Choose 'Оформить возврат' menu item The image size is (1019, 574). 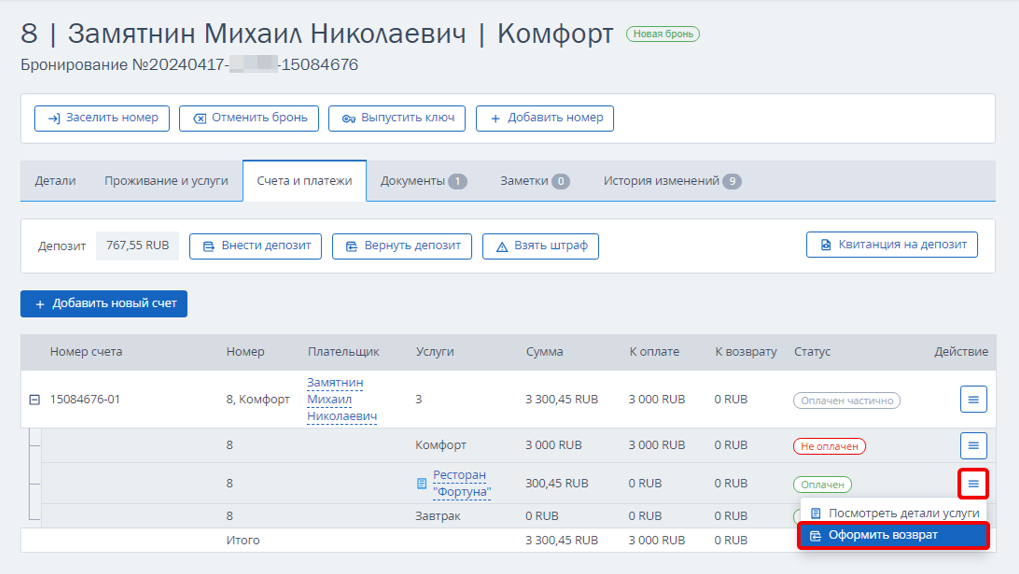(894, 535)
